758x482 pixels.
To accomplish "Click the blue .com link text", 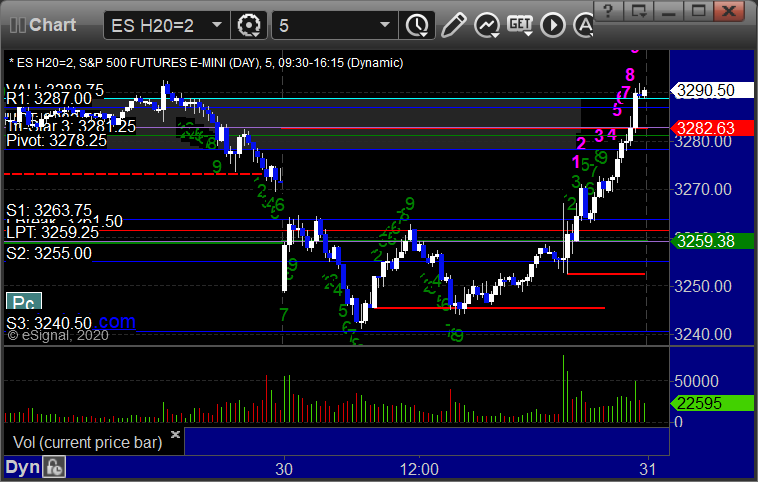I will (x=117, y=321).
